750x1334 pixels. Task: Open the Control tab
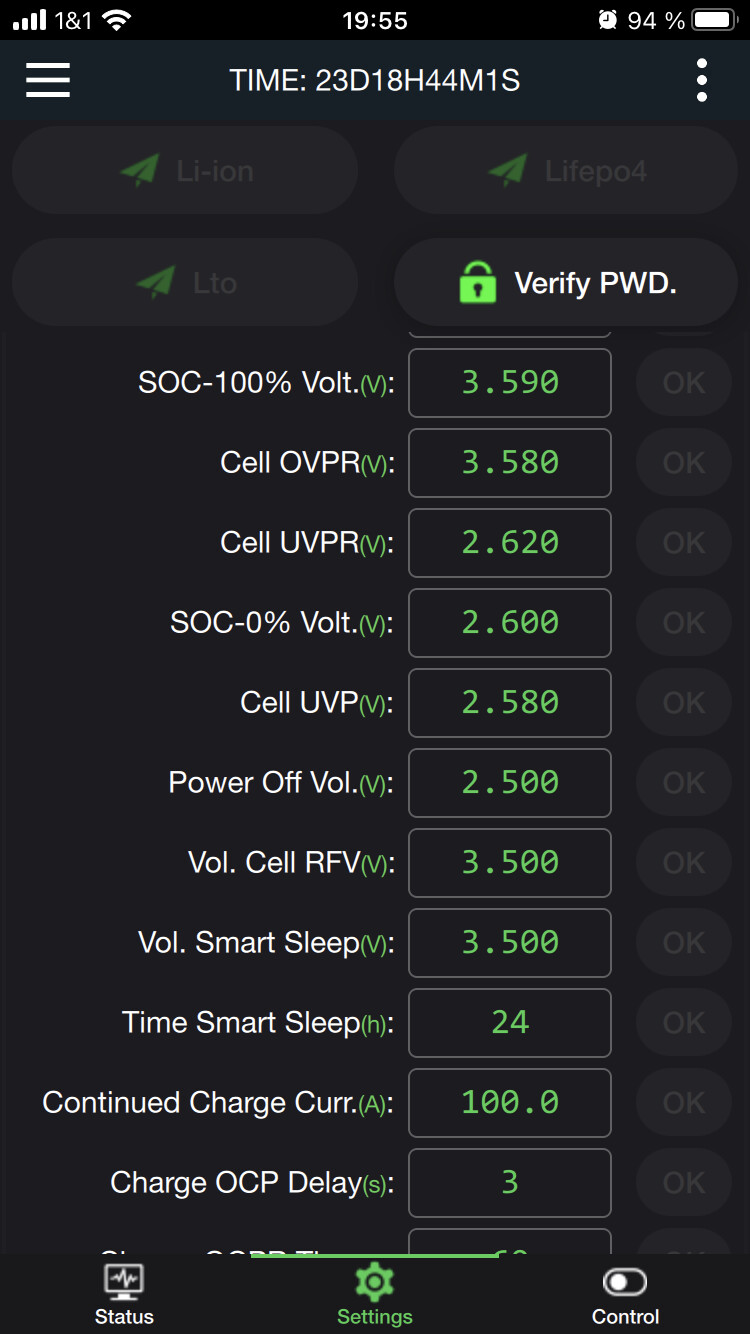[x=625, y=1296]
